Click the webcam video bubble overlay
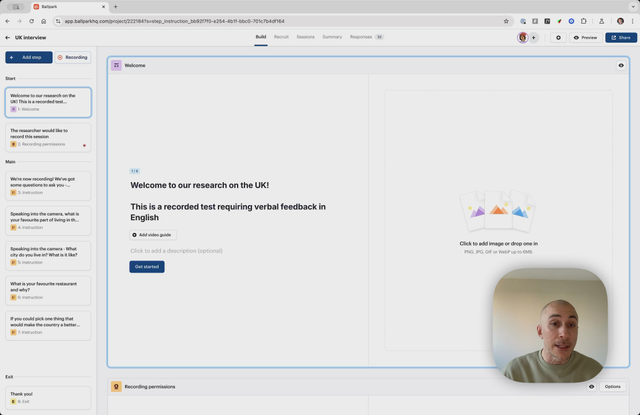This screenshot has height=415, width=640. [x=550, y=325]
